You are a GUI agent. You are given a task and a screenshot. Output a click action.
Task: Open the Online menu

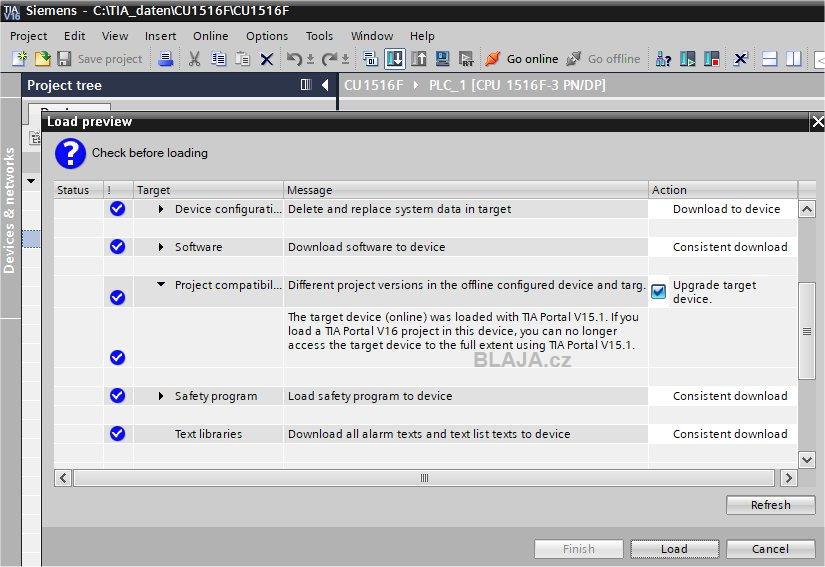(x=210, y=36)
